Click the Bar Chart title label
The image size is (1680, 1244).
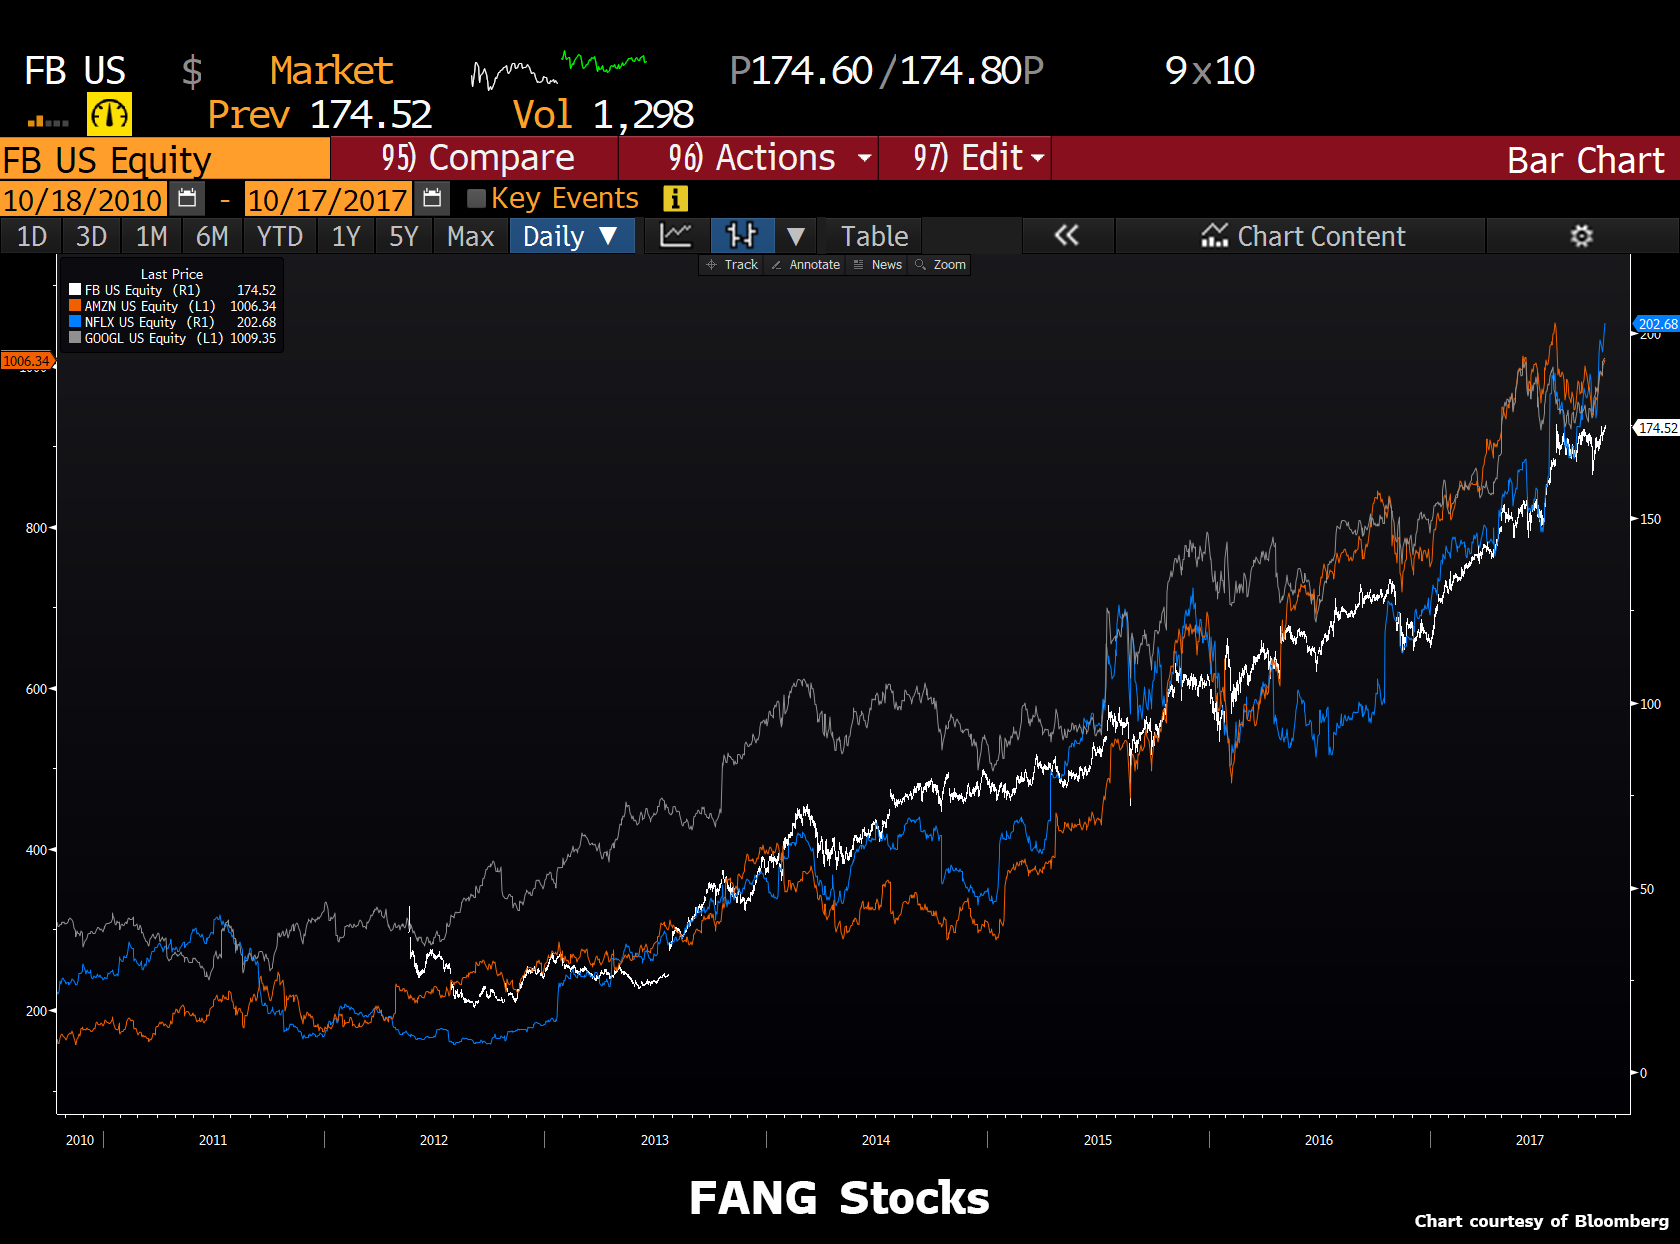tap(1585, 160)
